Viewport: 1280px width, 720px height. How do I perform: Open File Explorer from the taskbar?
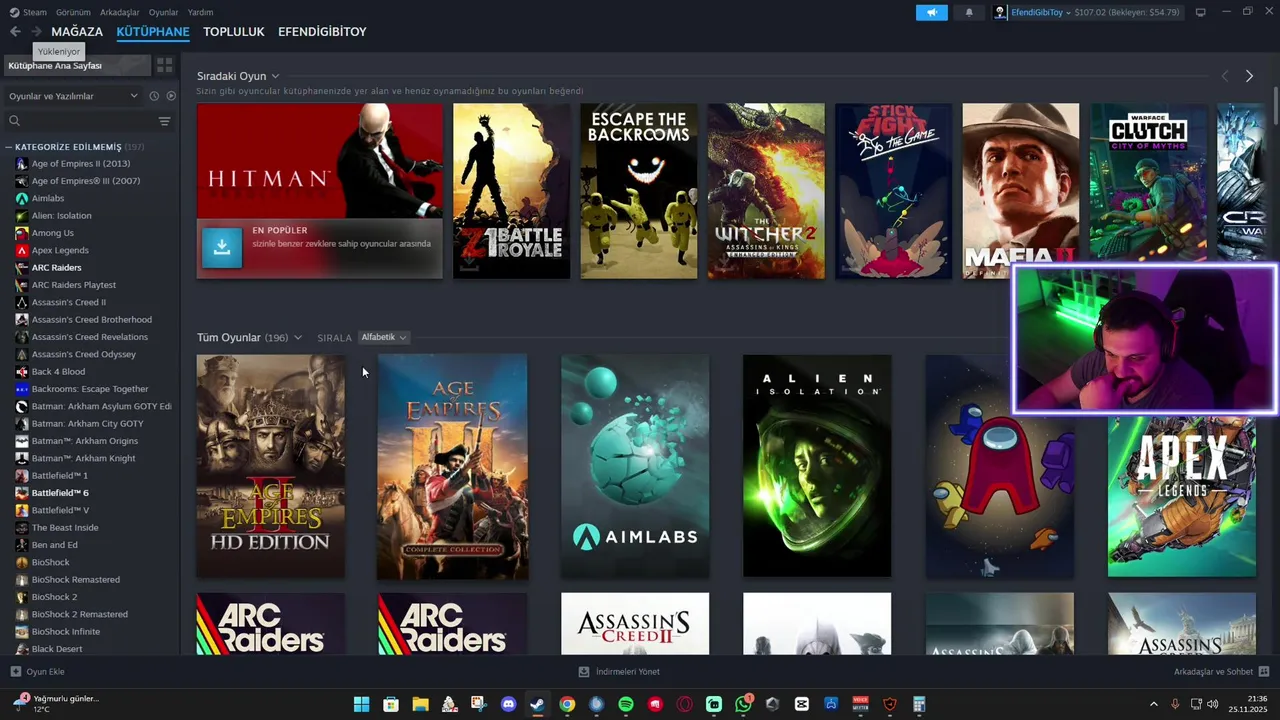420,704
